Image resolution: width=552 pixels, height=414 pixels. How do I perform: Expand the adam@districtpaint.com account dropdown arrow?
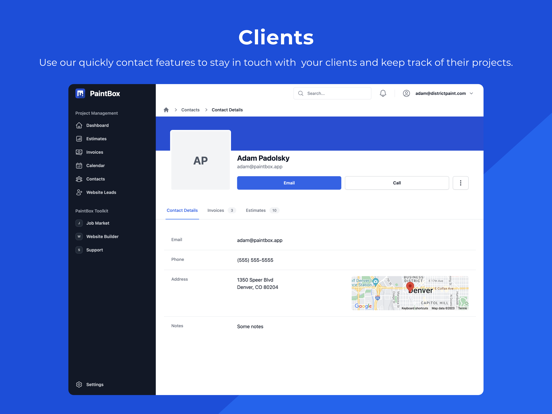pyautogui.click(x=471, y=93)
